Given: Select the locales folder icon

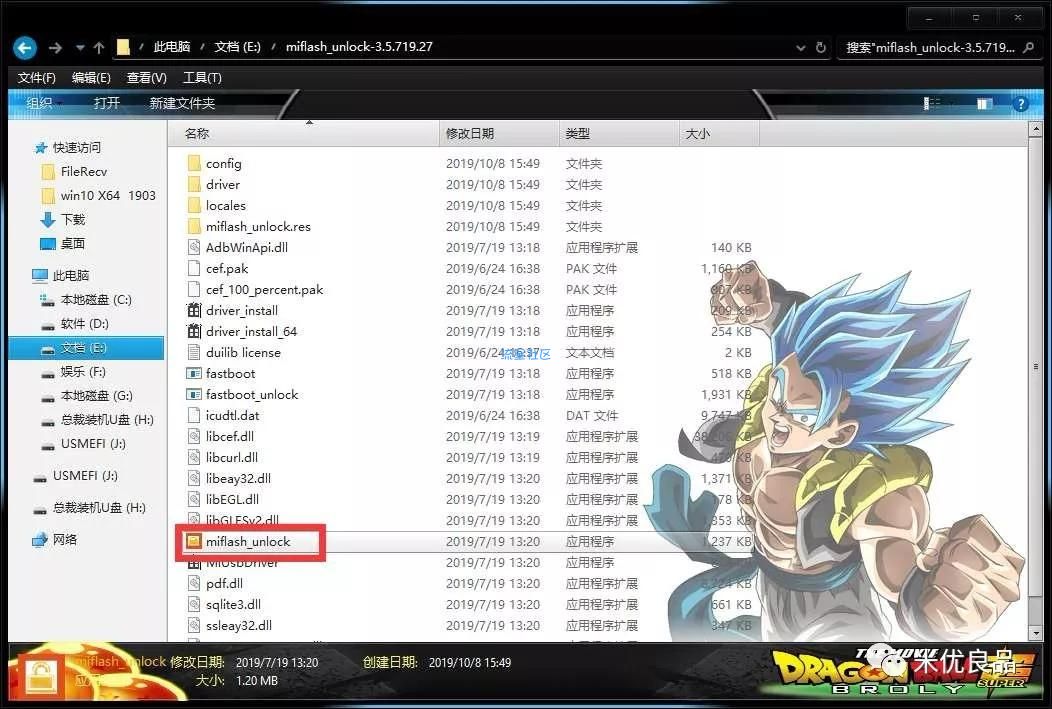Looking at the screenshot, I should [194, 205].
